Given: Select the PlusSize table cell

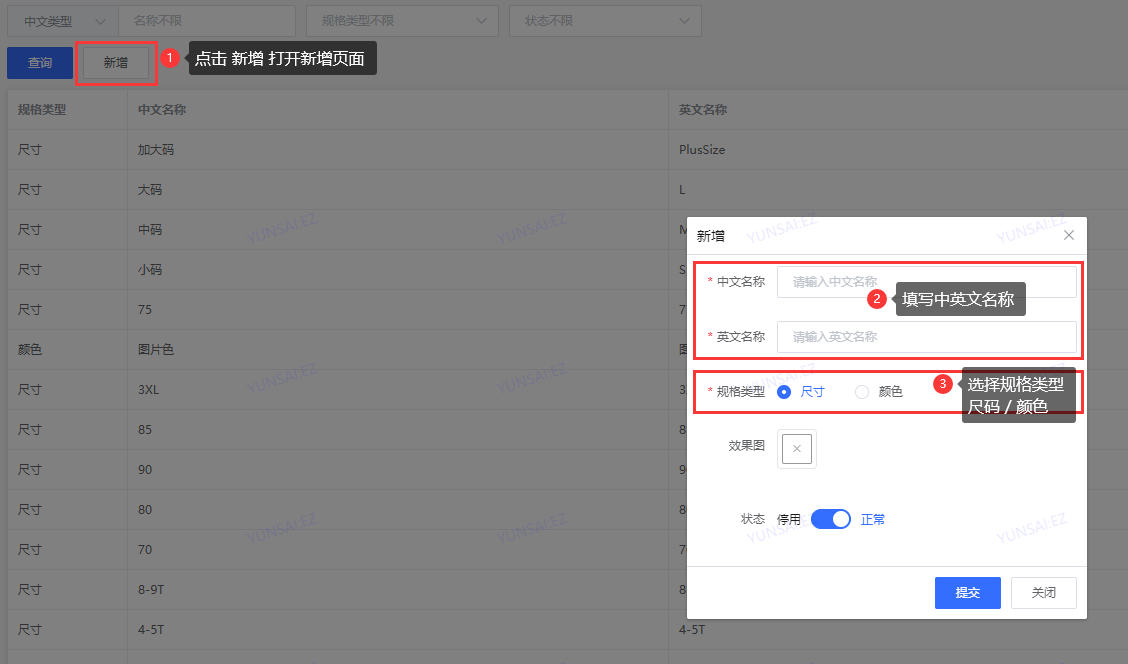Looking at the screenshot, I should tap(898, 150).
